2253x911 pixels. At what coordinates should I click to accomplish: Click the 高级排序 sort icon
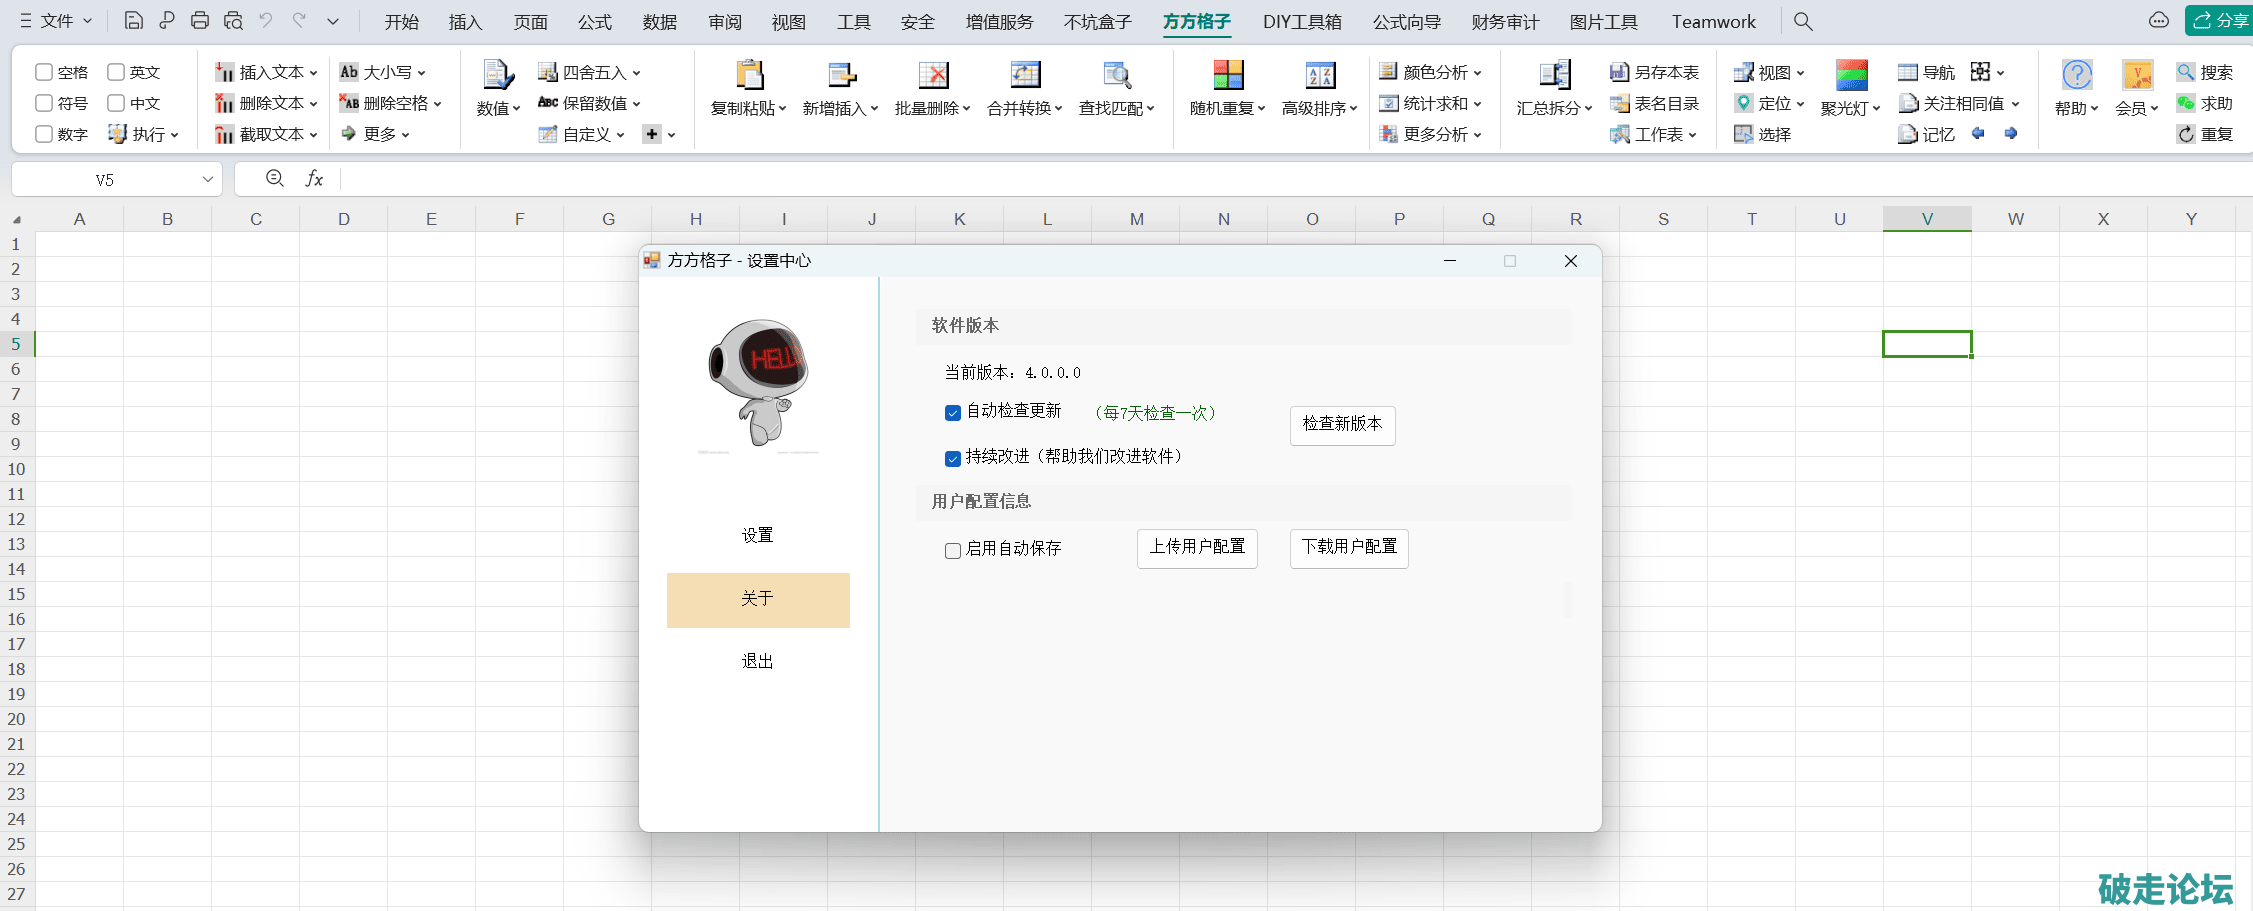coord(1320,76)
